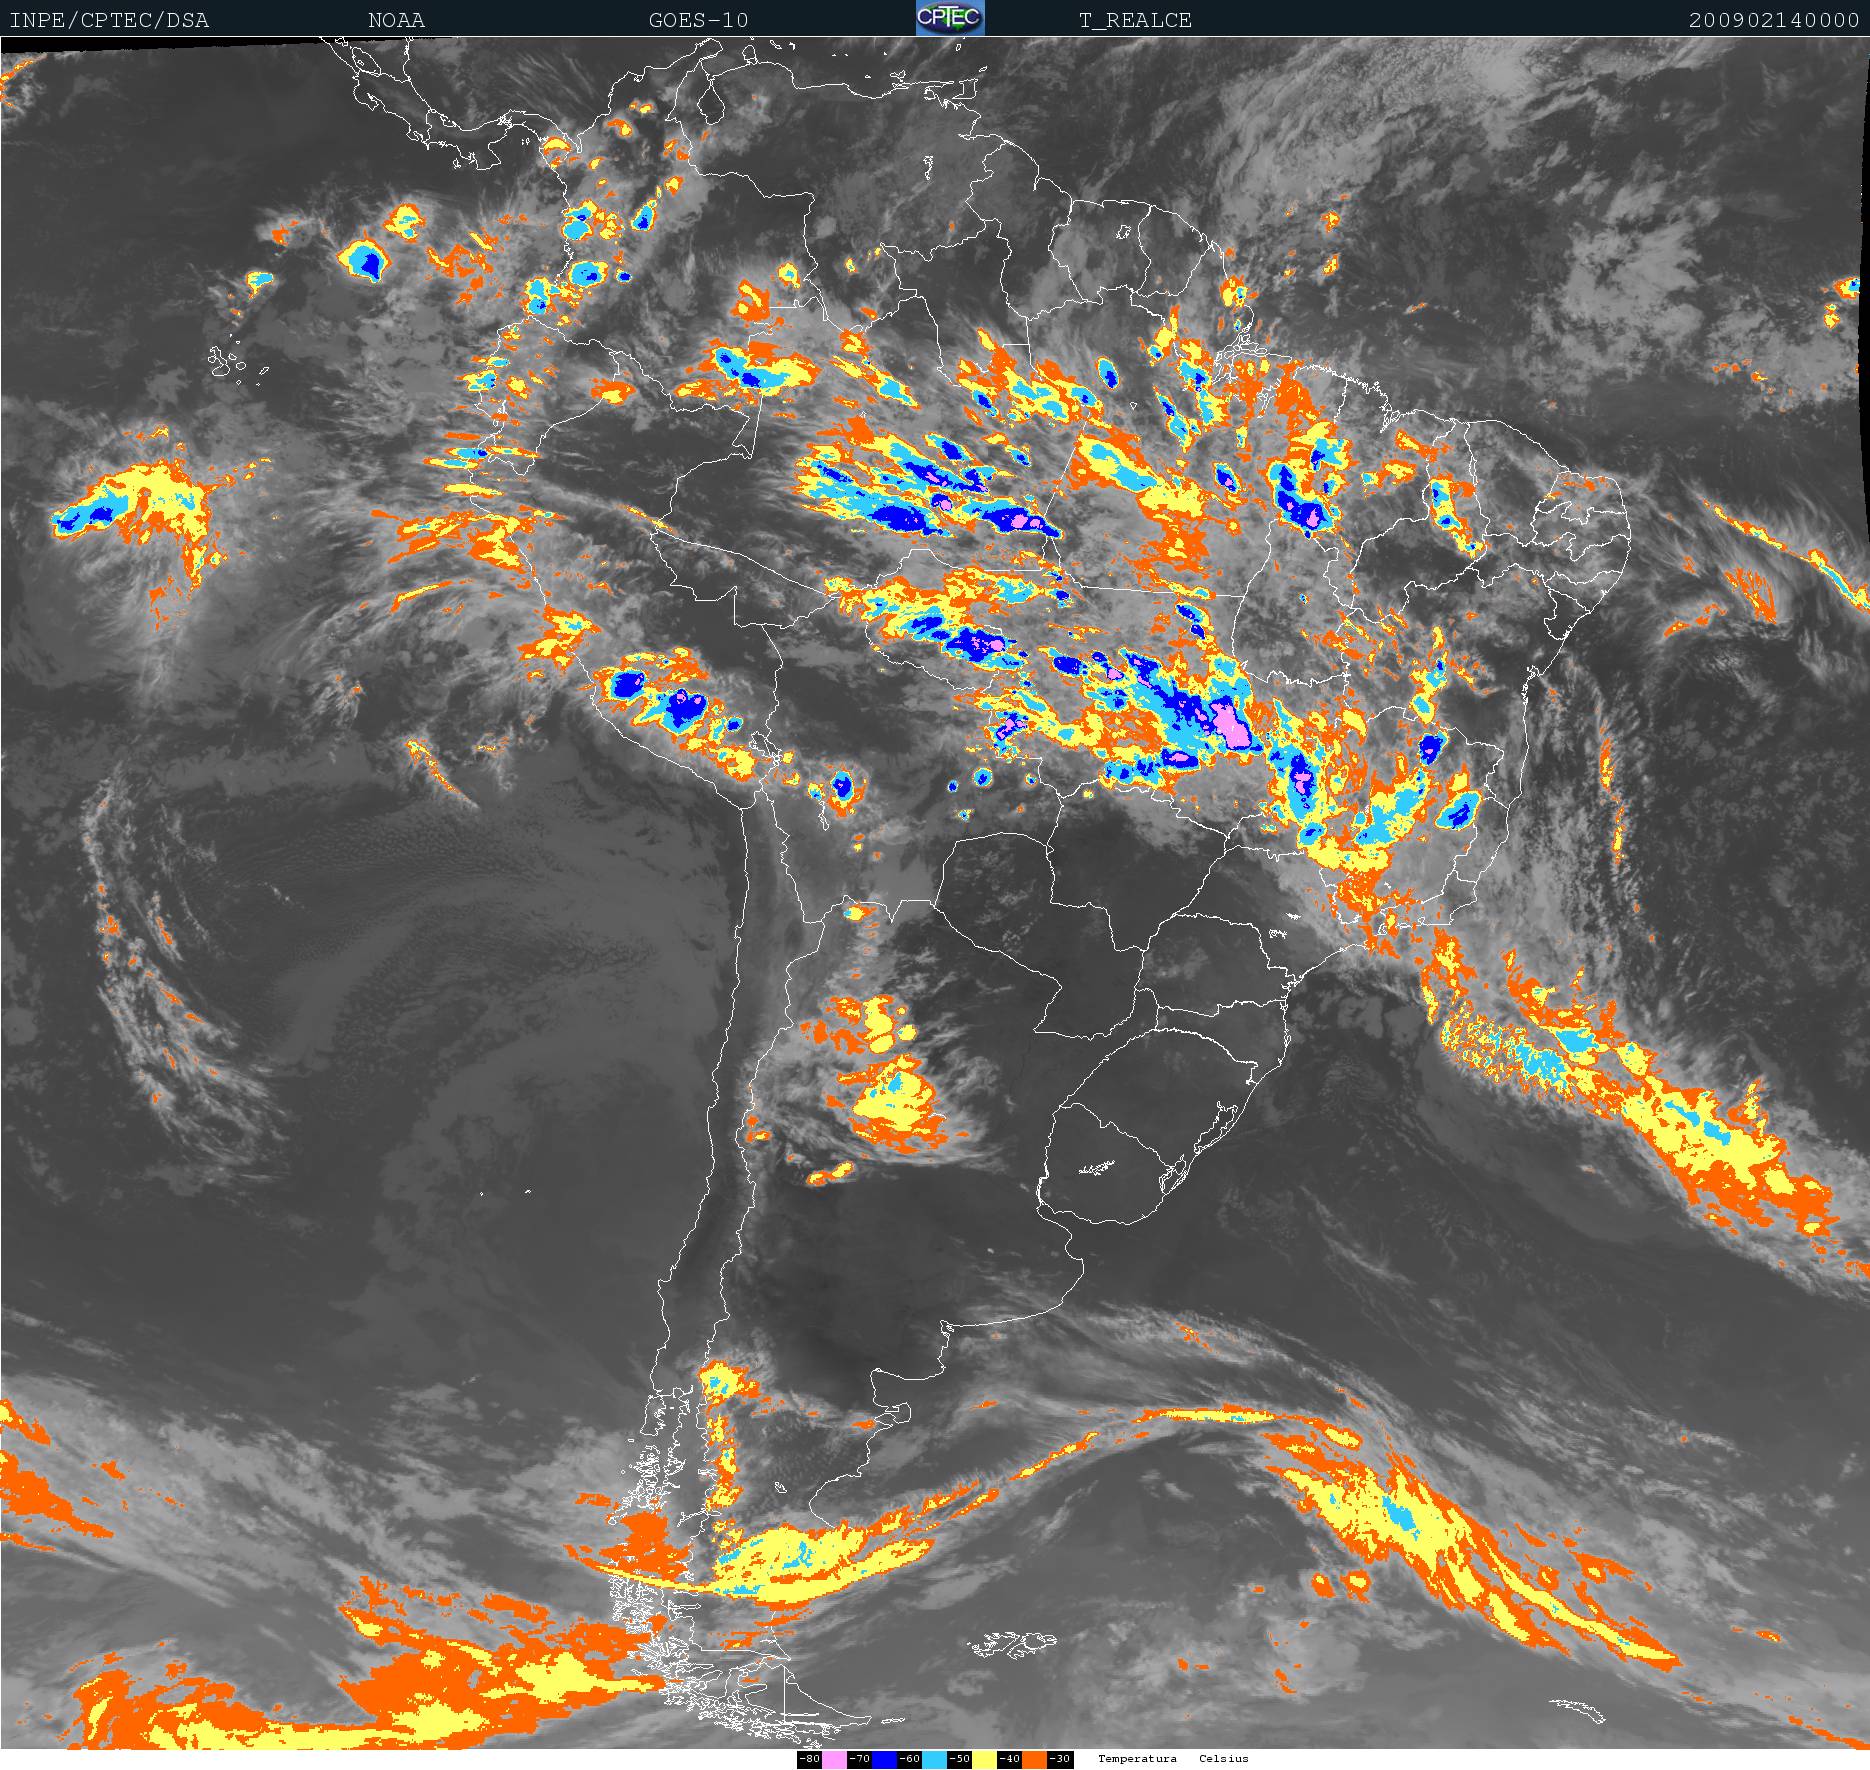Click the GOES-10 satellite label
1870x1770 pixels.
click(698, 20)
